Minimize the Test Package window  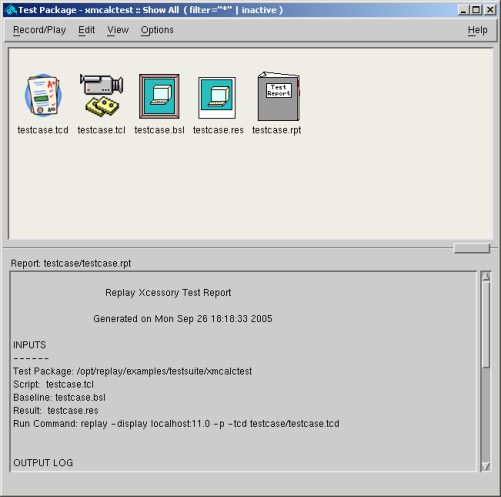click(463, 10)
